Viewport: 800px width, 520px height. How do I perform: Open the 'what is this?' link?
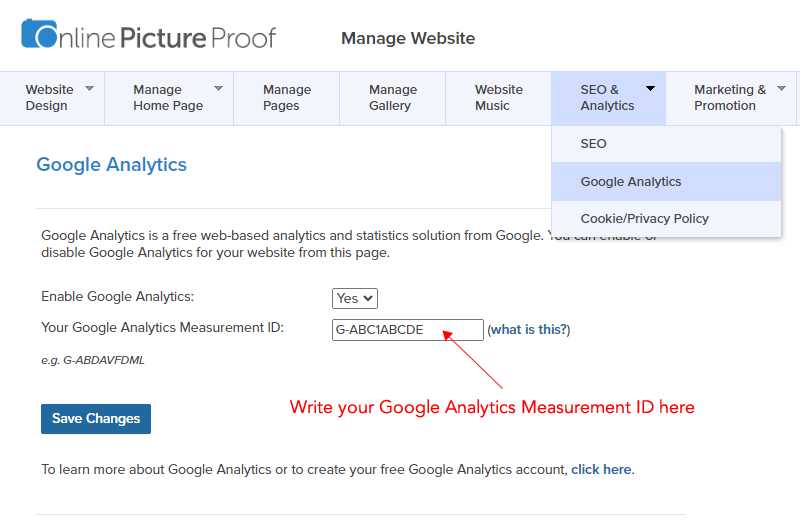click(529, 330)
